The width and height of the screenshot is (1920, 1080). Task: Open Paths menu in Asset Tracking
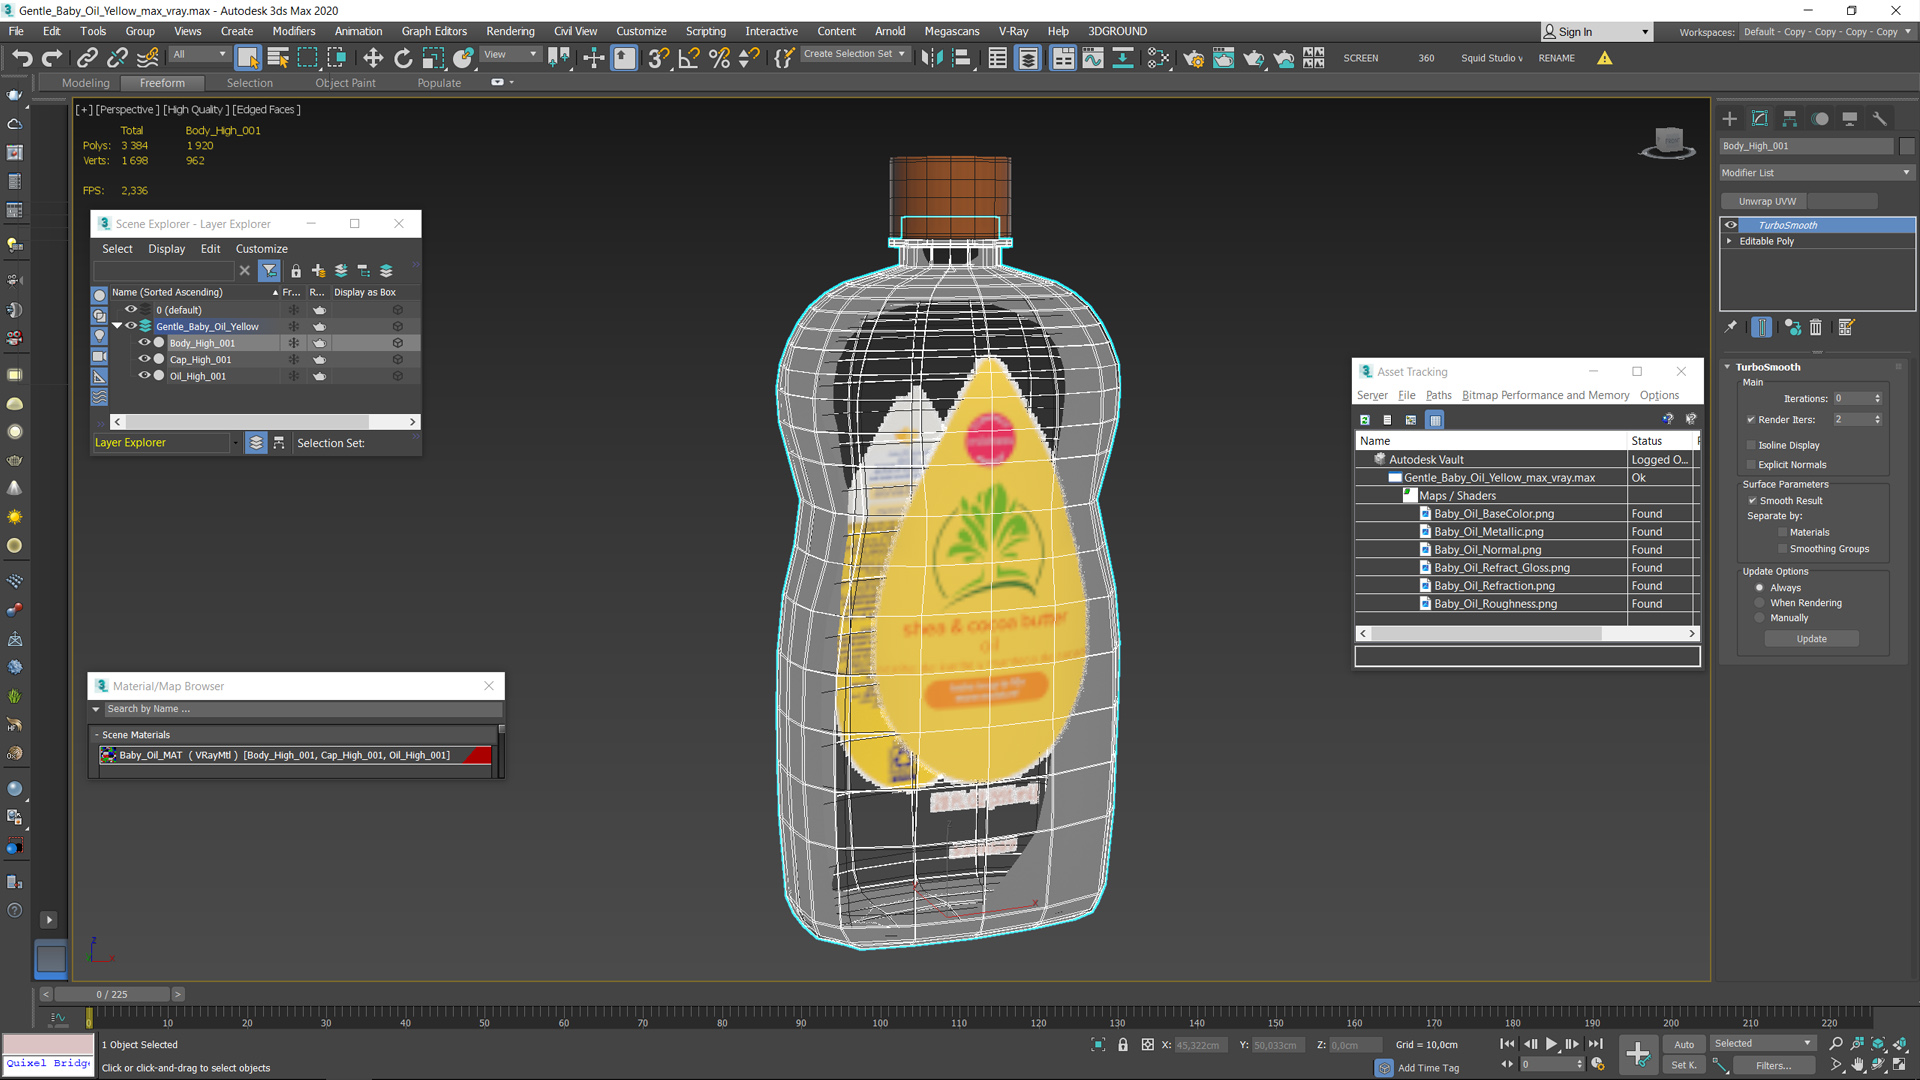(1438, 395)
